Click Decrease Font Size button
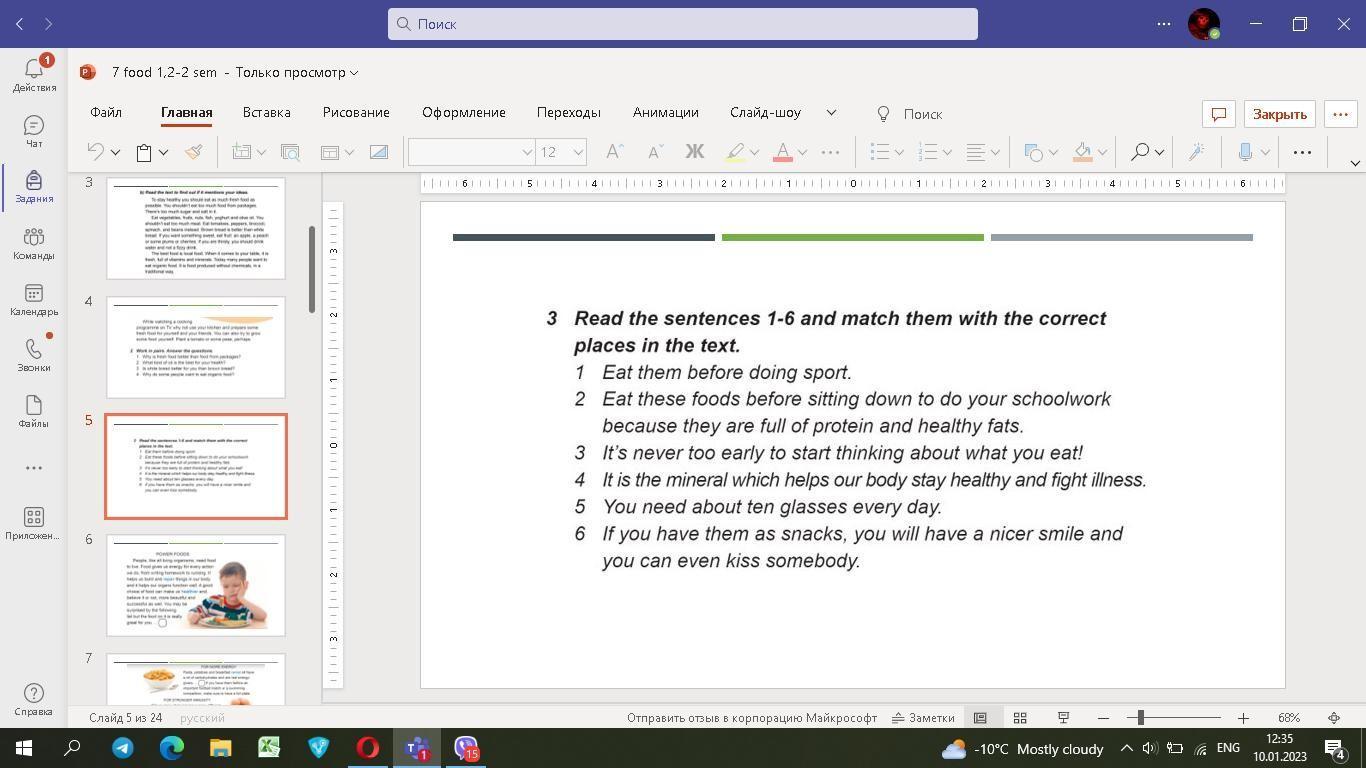Screen dimensions: 1366x768 (655, 152)
